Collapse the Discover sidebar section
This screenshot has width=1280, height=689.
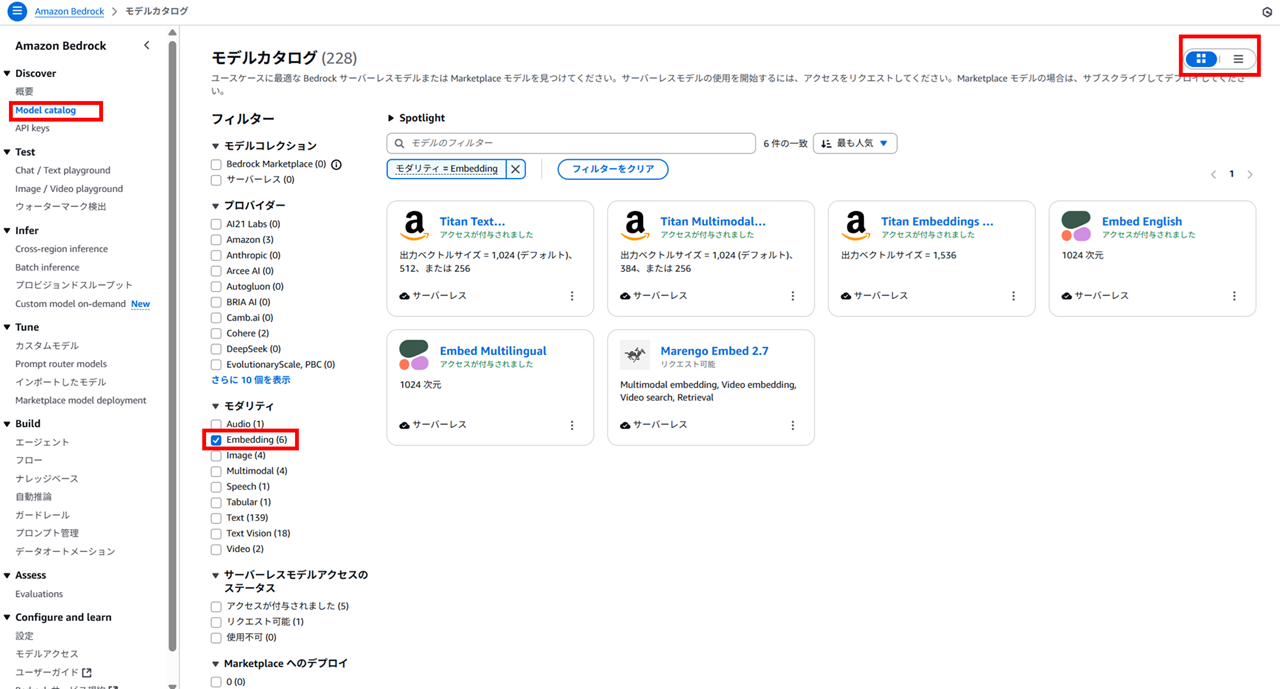pos(7,74)
